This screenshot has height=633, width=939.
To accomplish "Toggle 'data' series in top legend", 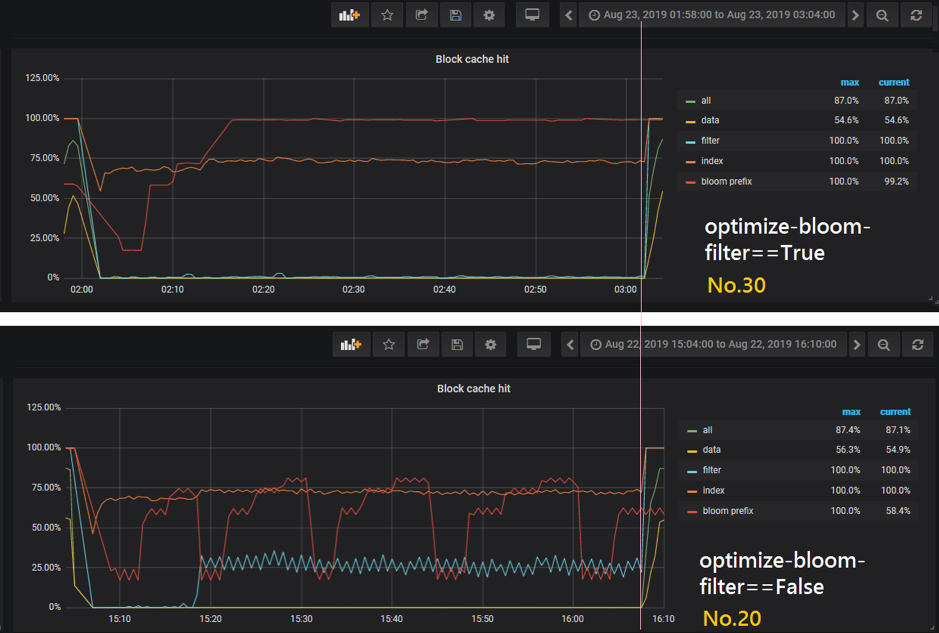I will (710, 120).
